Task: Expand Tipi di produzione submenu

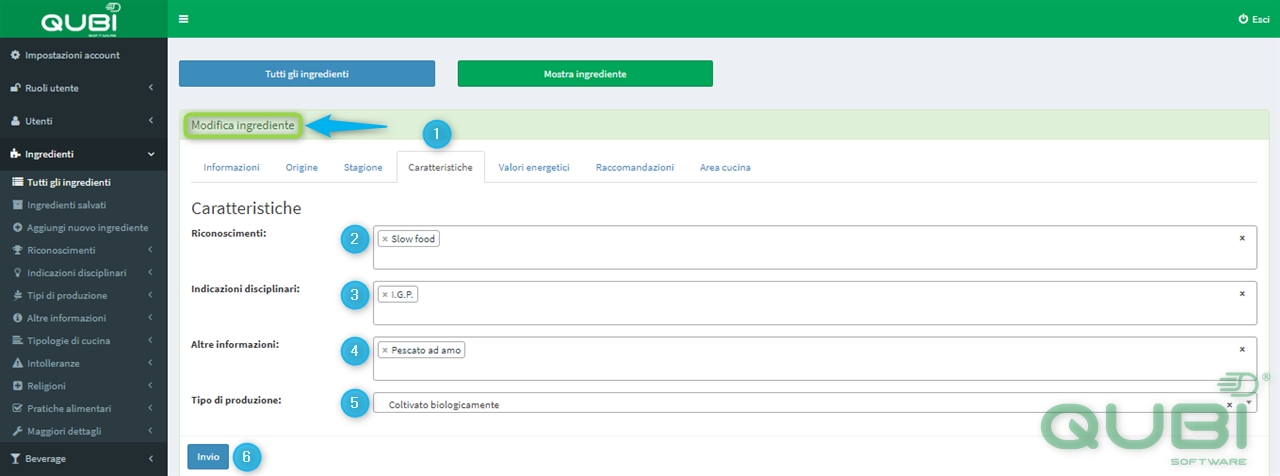Action: coord(150,296)
